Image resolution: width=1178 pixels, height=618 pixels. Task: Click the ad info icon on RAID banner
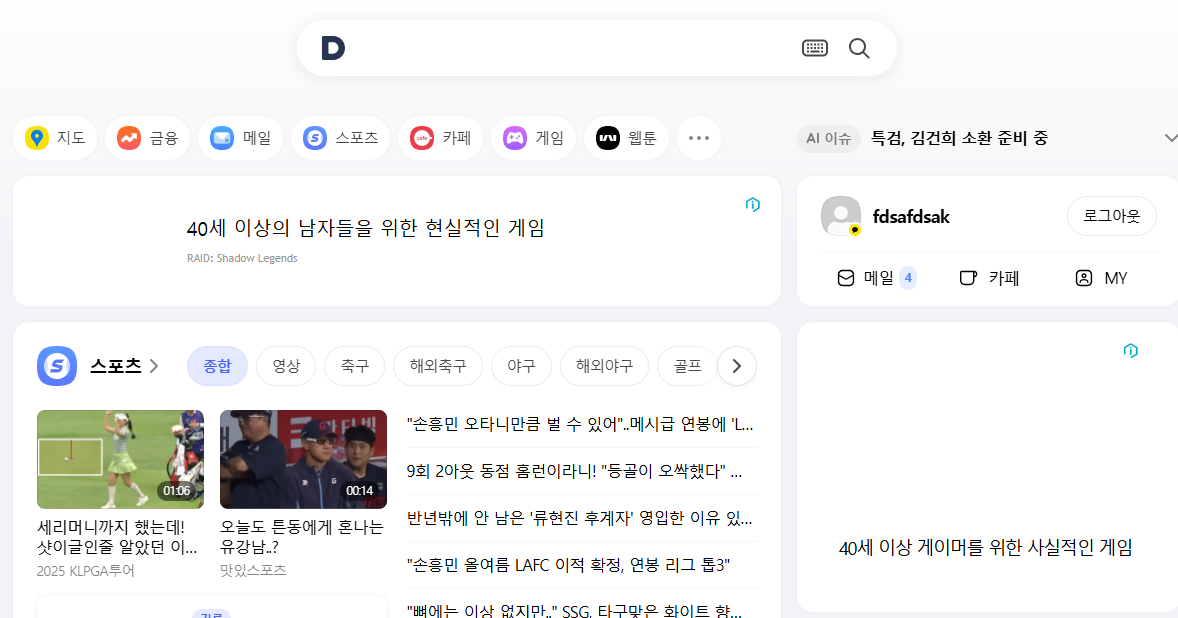(x=753, y=204)
